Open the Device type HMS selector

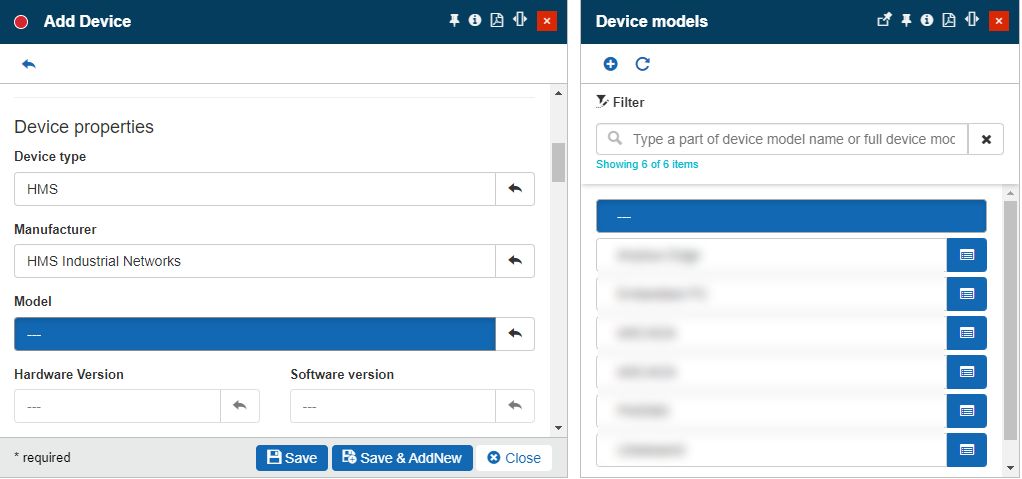pos(254,189)
